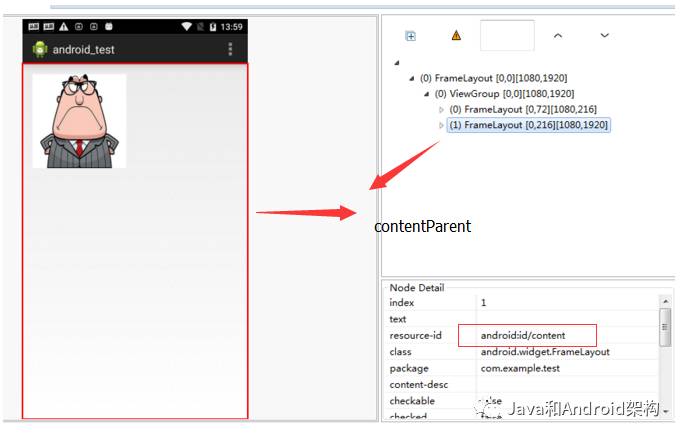Go to next search match down chevron
Screen dimensions: 681x438
[605, 35]
